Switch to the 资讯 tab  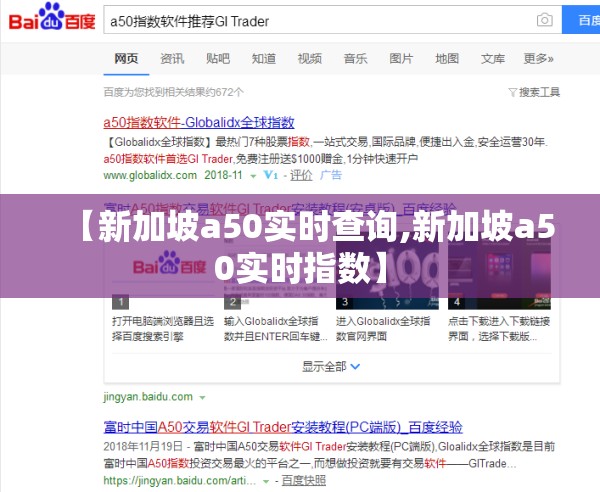(172, 59)
